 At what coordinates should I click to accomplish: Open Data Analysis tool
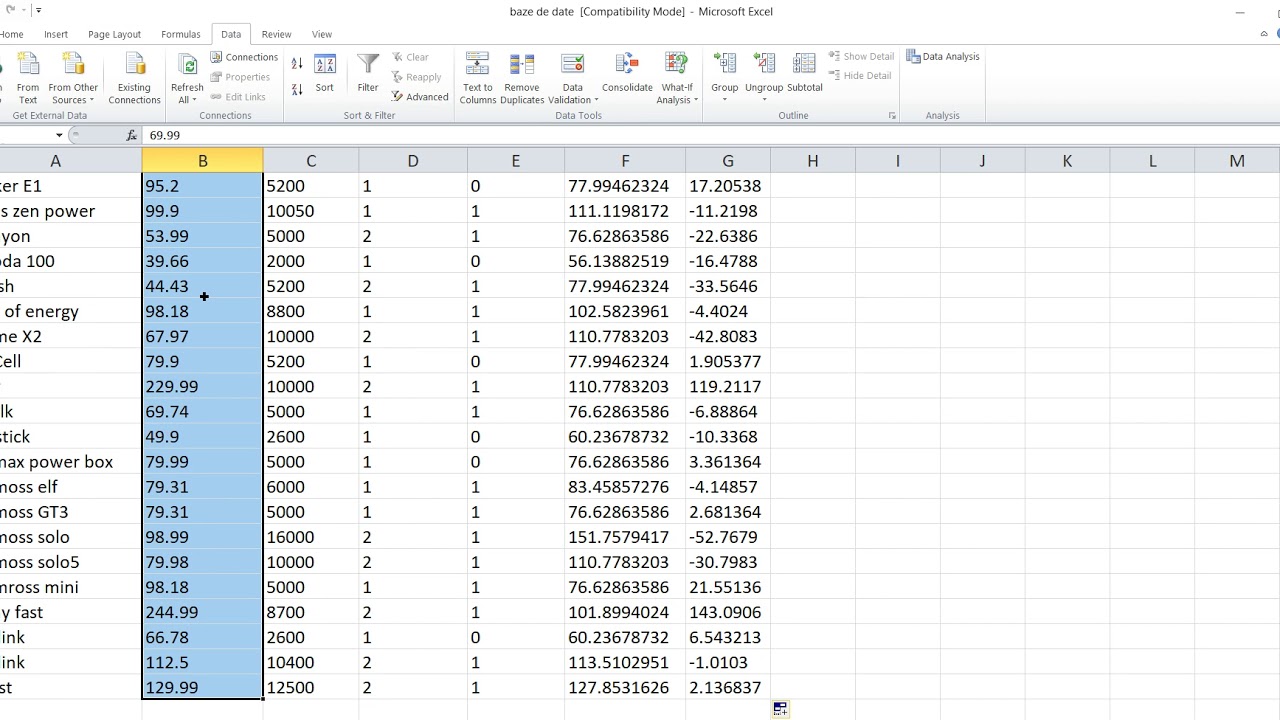click(x=943, y=57)
